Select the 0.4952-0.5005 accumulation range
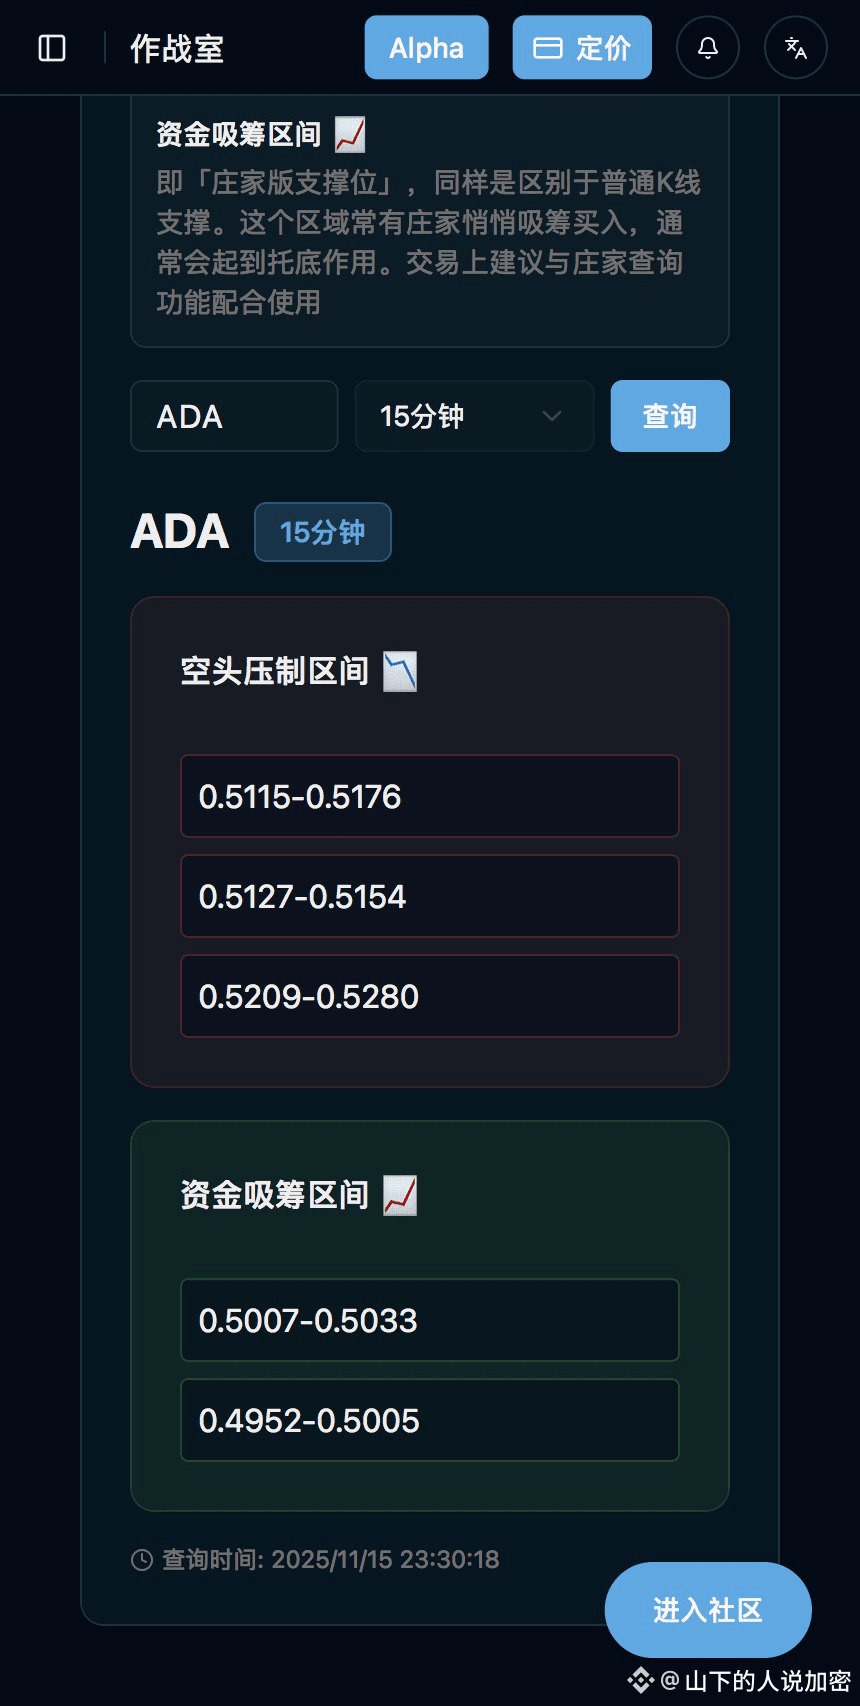860x1706 pixels. [430, 1420]
